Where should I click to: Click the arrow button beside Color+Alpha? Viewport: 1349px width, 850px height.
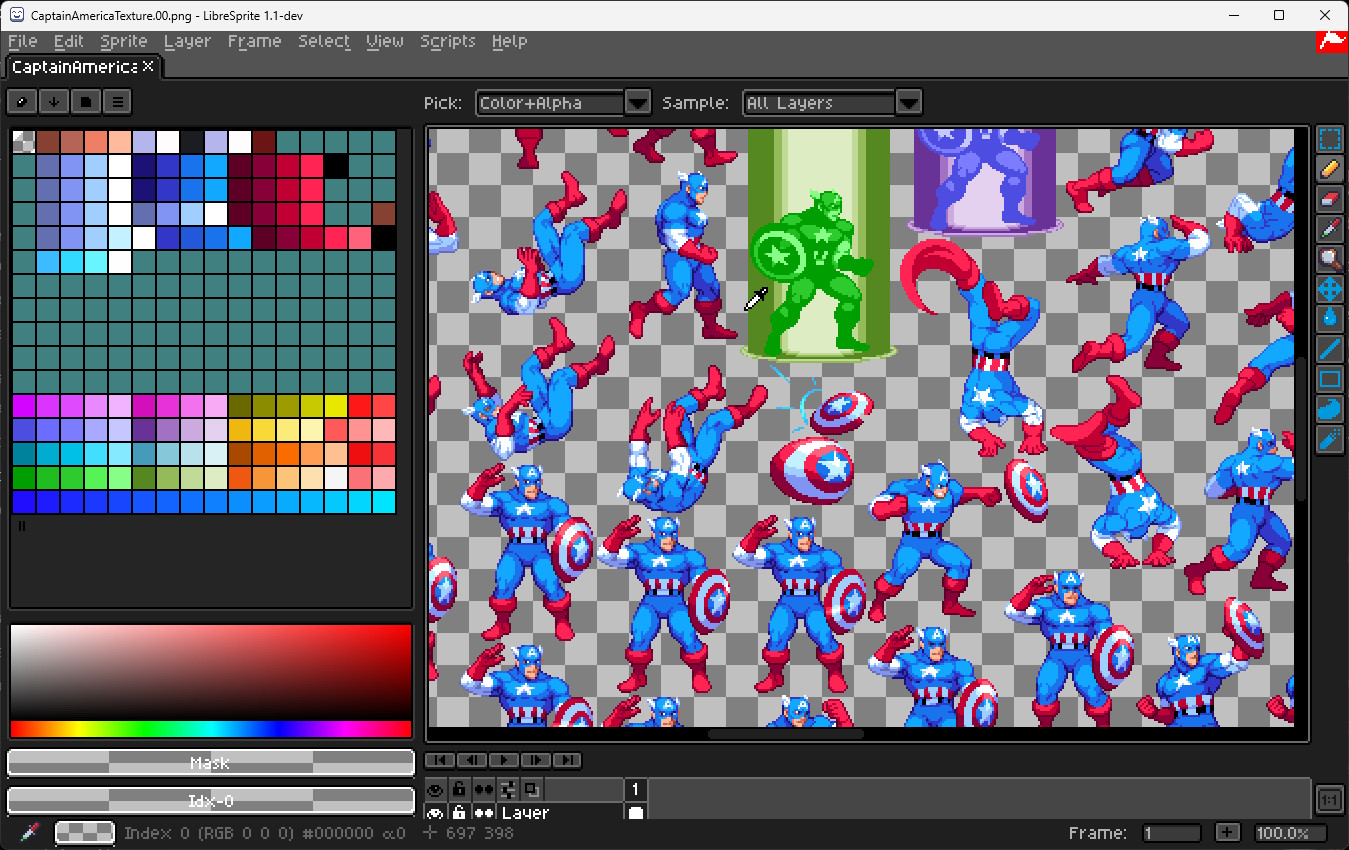tap(638, 102)
